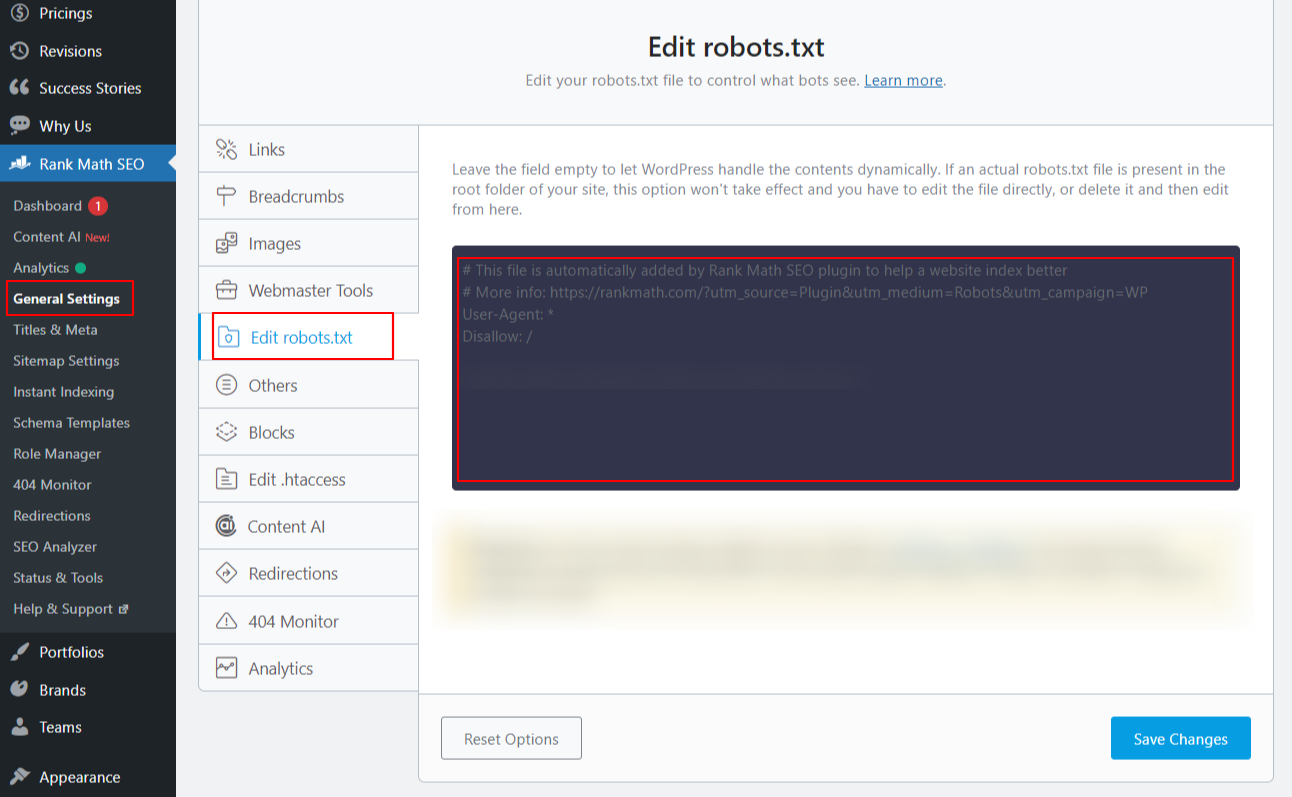Click the Content AI tab icon
1292x797 pixels.
[227, 526]
